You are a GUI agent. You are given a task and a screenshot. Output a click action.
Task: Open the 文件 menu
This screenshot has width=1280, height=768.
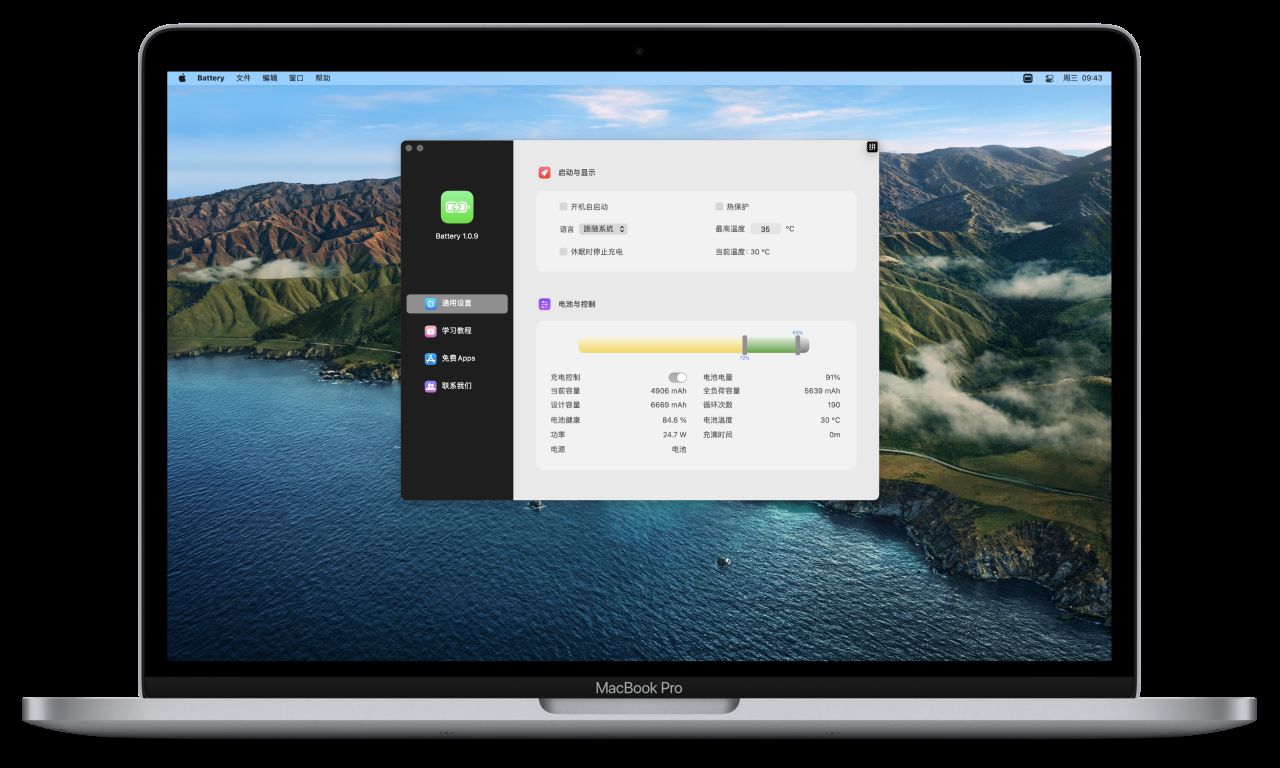pyautogui.click(x=244, y=78)
